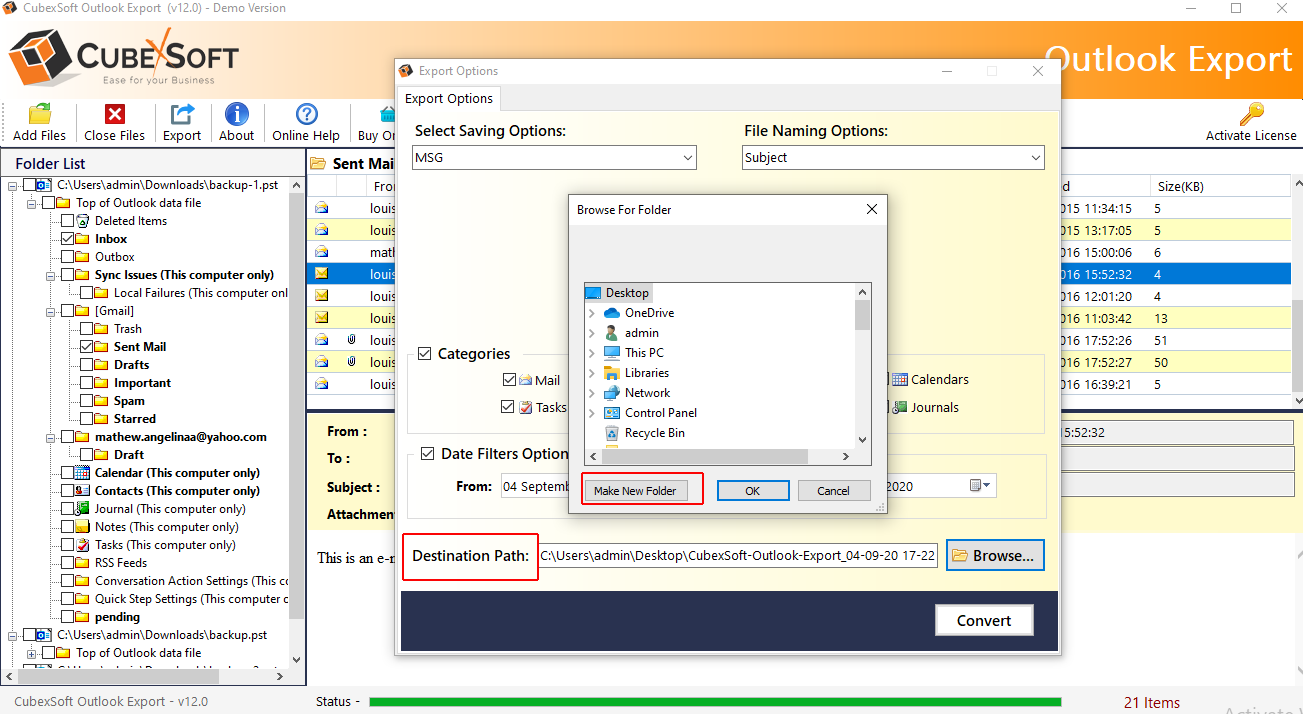
Task: Click the Browse... button
Action: coord(995,556)
